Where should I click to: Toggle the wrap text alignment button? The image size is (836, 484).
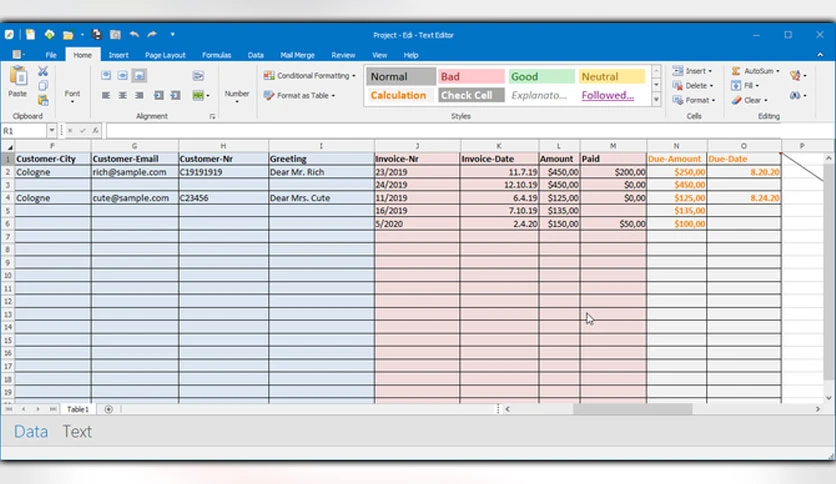pos(198,76)
